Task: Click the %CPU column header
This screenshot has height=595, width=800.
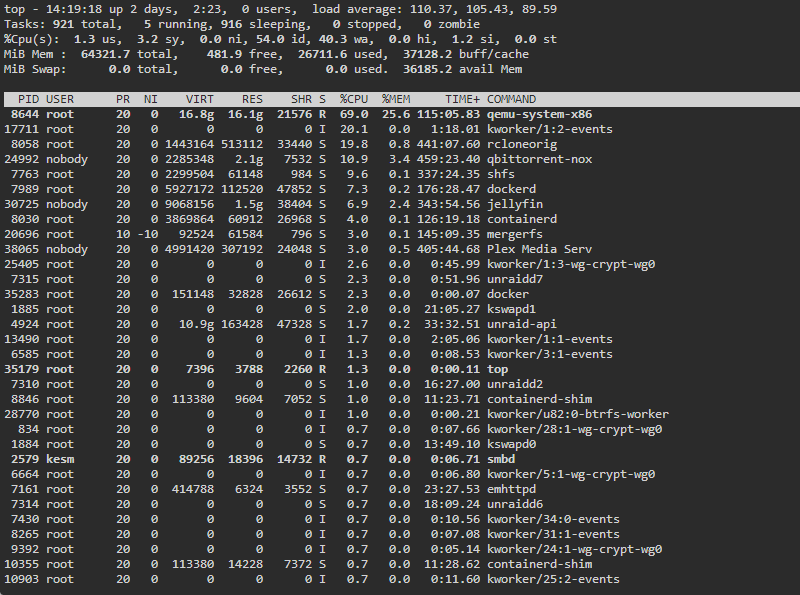Action: (x=354, y=99)
